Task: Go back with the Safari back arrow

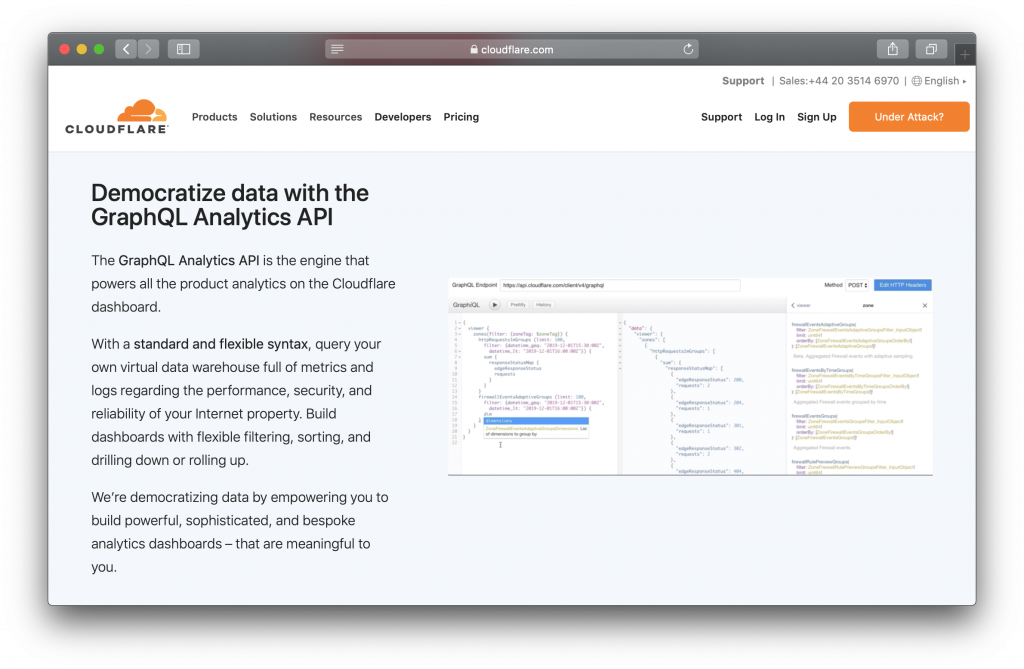Action: point(126,49)
